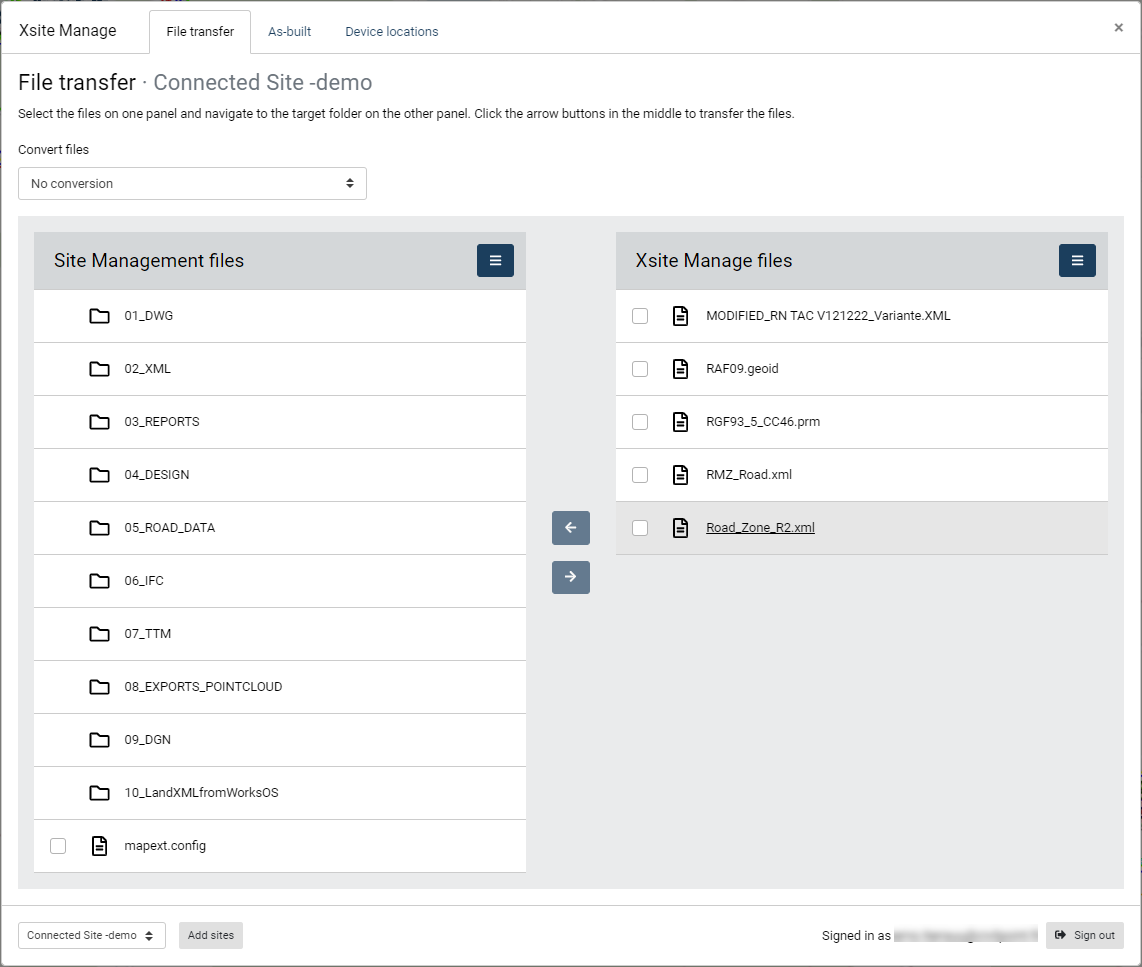Viewport: 1142px width, 967px height.
Task: Tick the mapext.config checkbox
Action: coord(58,846)
